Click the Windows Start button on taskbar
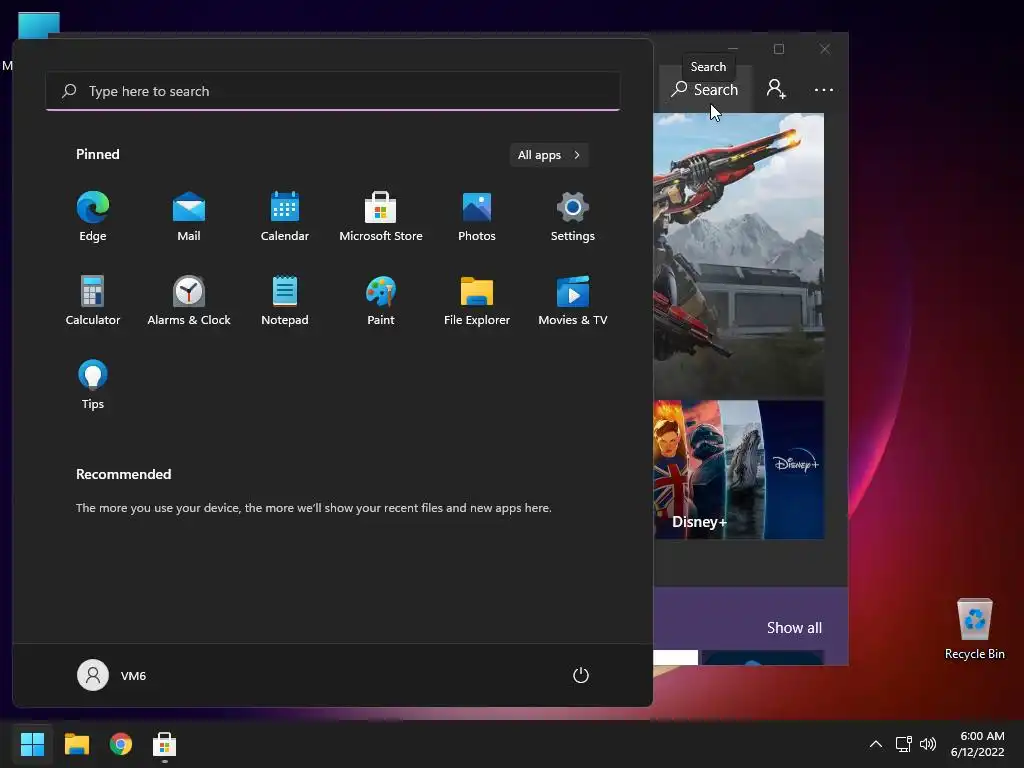This screenshot has width=1024, height=768. click(32, 744)
